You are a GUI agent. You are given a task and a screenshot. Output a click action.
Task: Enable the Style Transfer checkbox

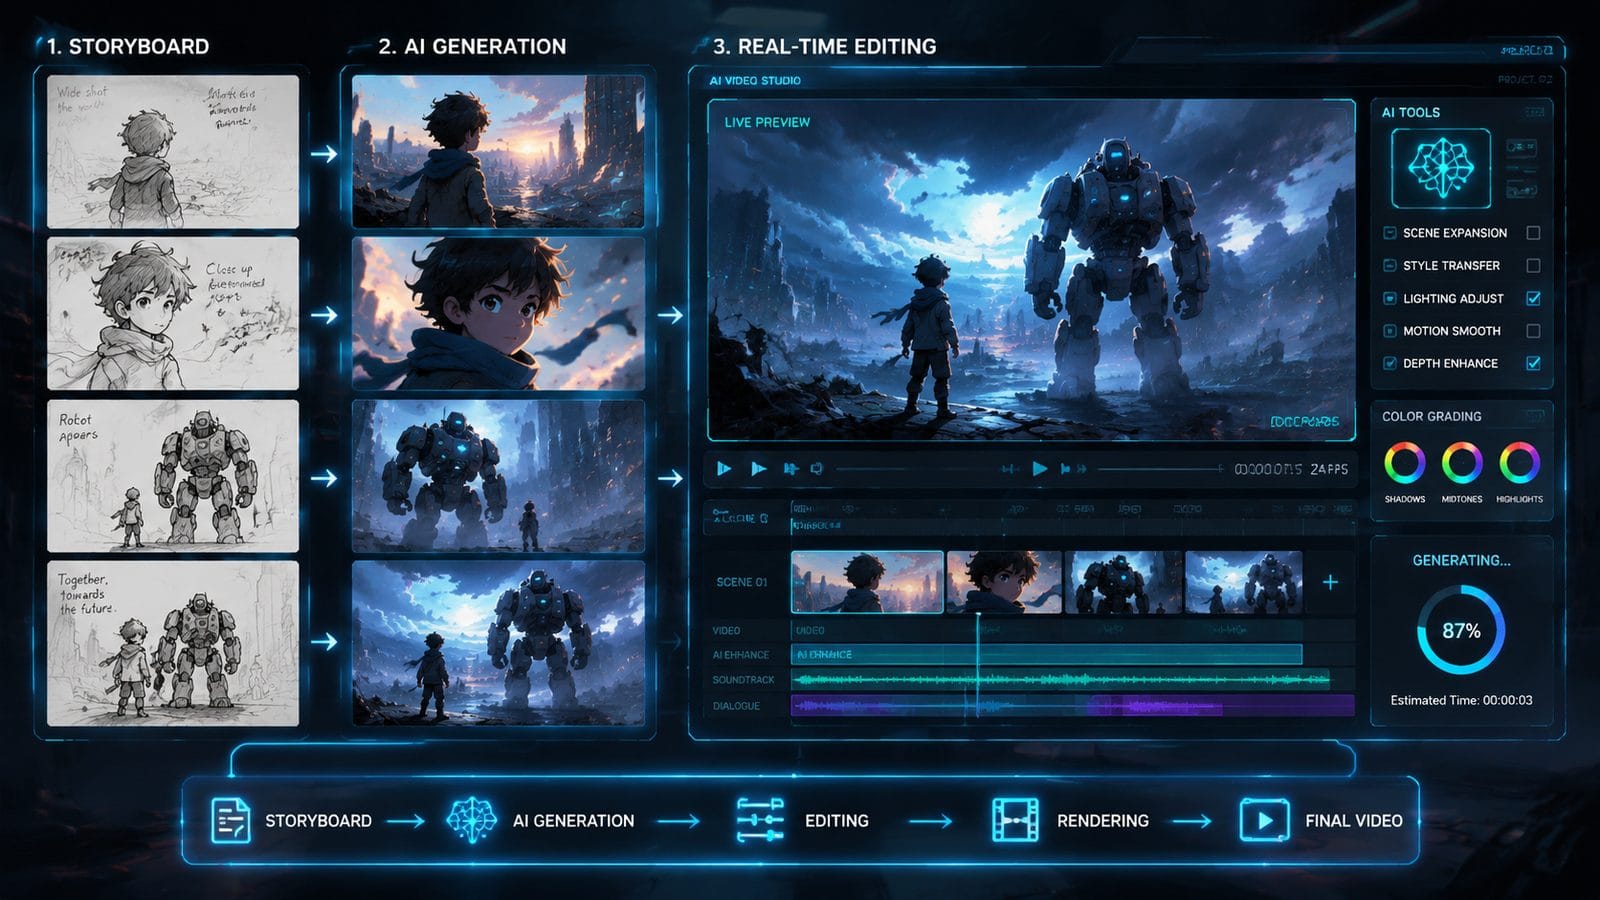(1533, 266)
